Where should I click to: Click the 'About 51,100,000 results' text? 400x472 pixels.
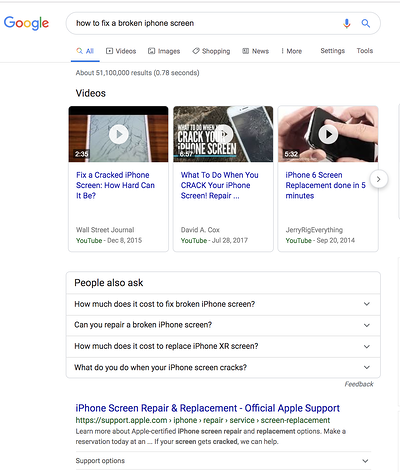(137, 73)
